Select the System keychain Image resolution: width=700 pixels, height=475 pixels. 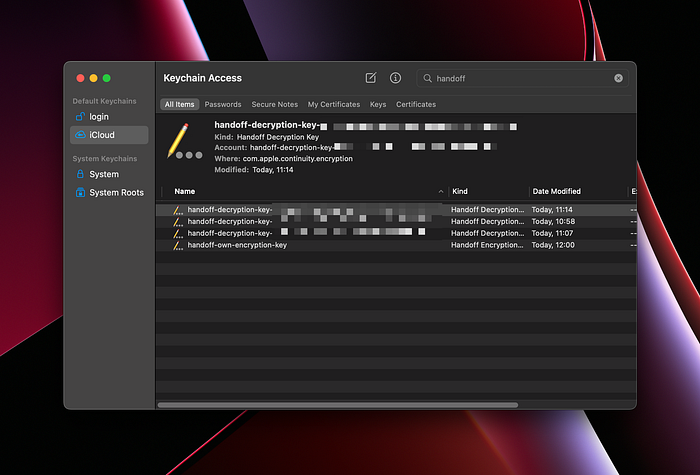pos(109,174)
